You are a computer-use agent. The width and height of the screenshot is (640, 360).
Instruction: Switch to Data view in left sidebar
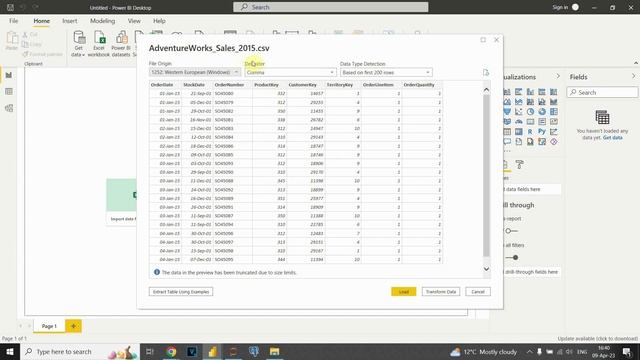click(9, 91)
